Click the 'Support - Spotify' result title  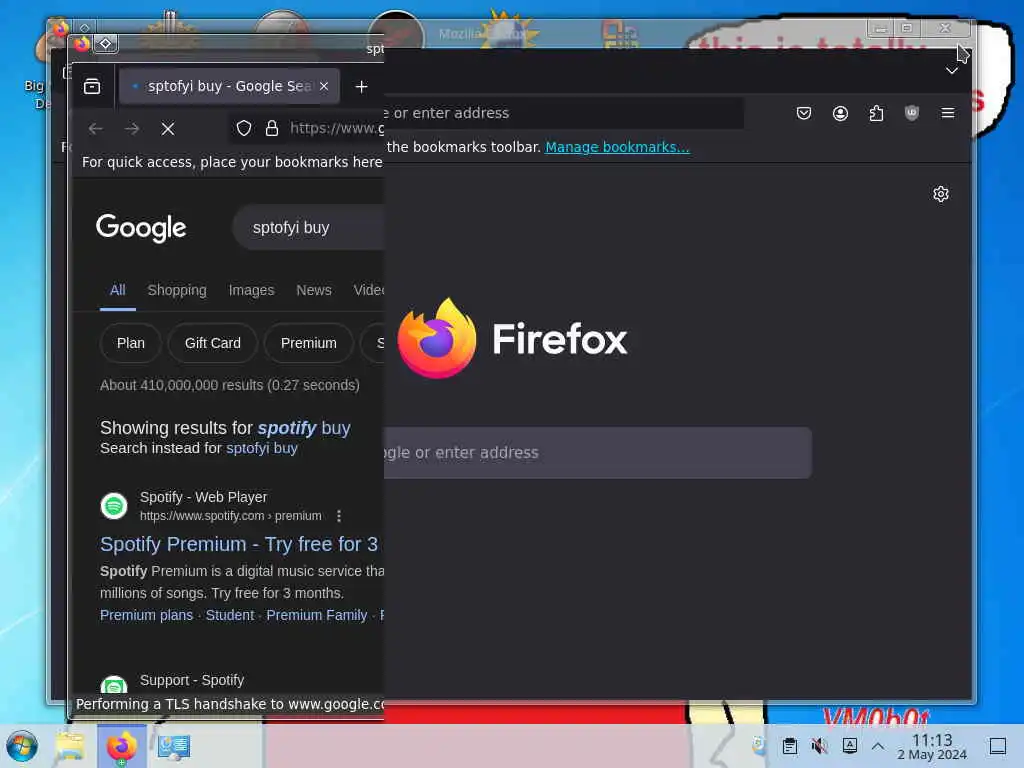(x=192, y=680)
